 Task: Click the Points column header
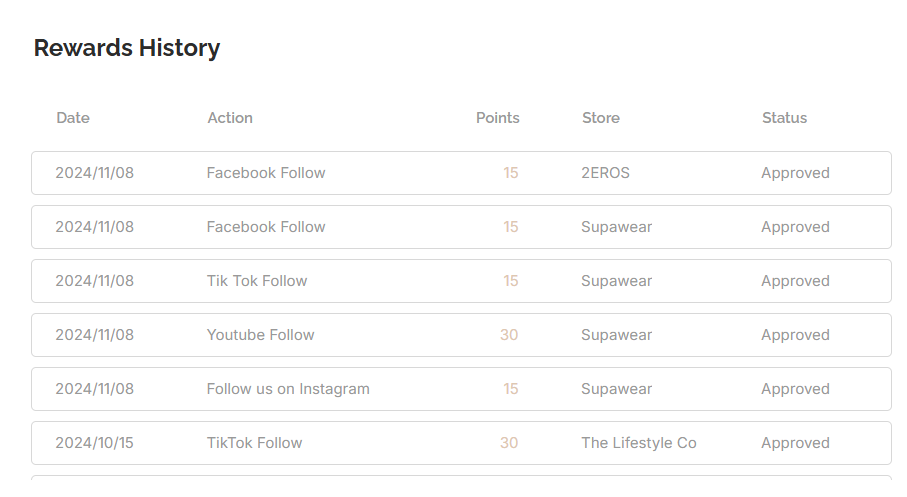point(497,118)
